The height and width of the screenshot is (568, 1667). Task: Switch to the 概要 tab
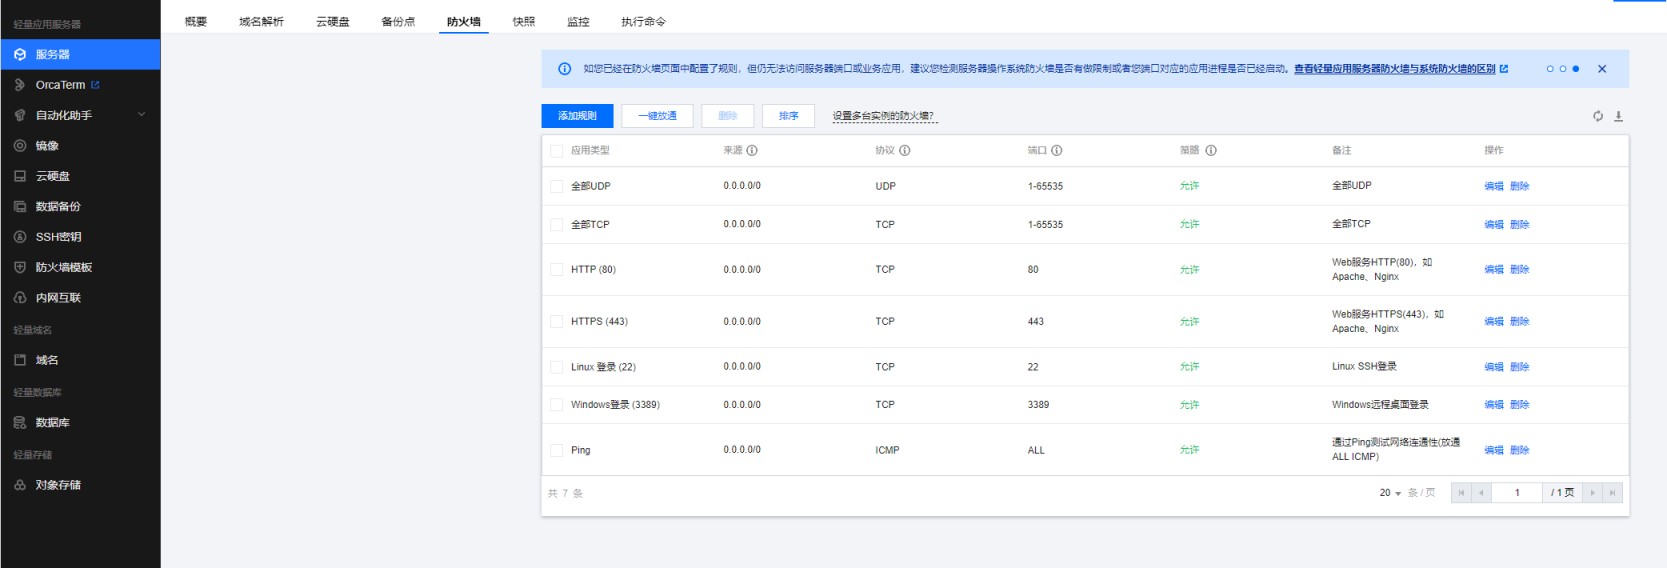tap(196, 21)
